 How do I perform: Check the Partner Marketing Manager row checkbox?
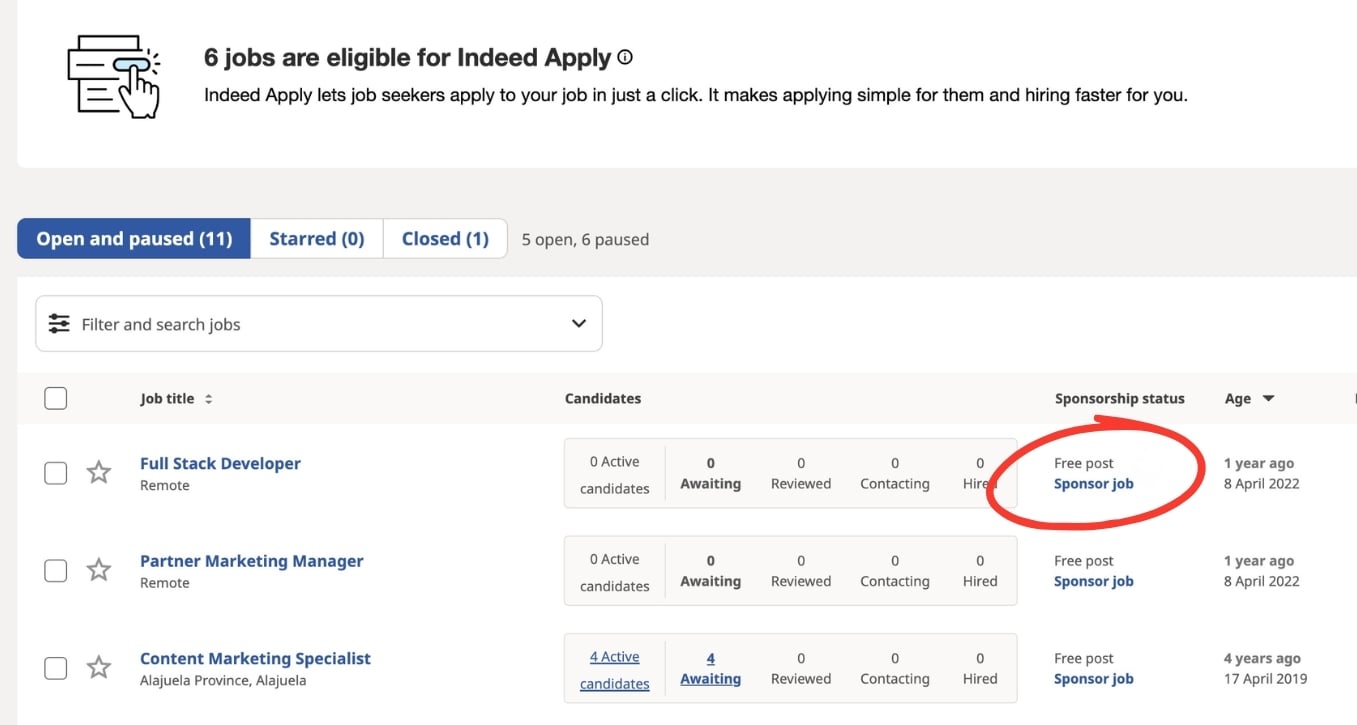pos(56,570)
